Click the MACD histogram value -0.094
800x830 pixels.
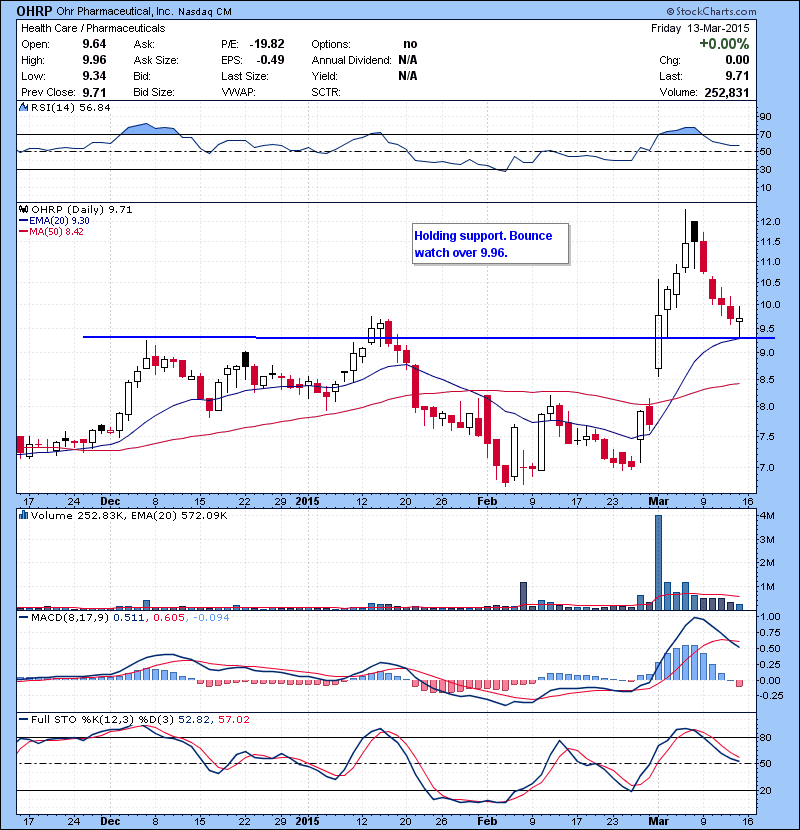click(212, 618)
